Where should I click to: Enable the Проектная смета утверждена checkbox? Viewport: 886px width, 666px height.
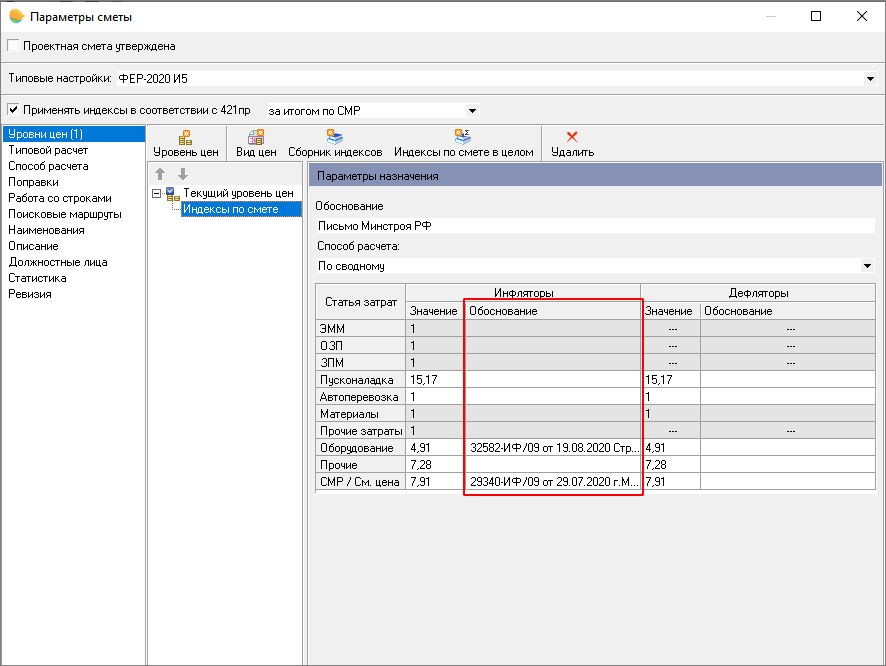pyautogui.click(x=13, y=46)
